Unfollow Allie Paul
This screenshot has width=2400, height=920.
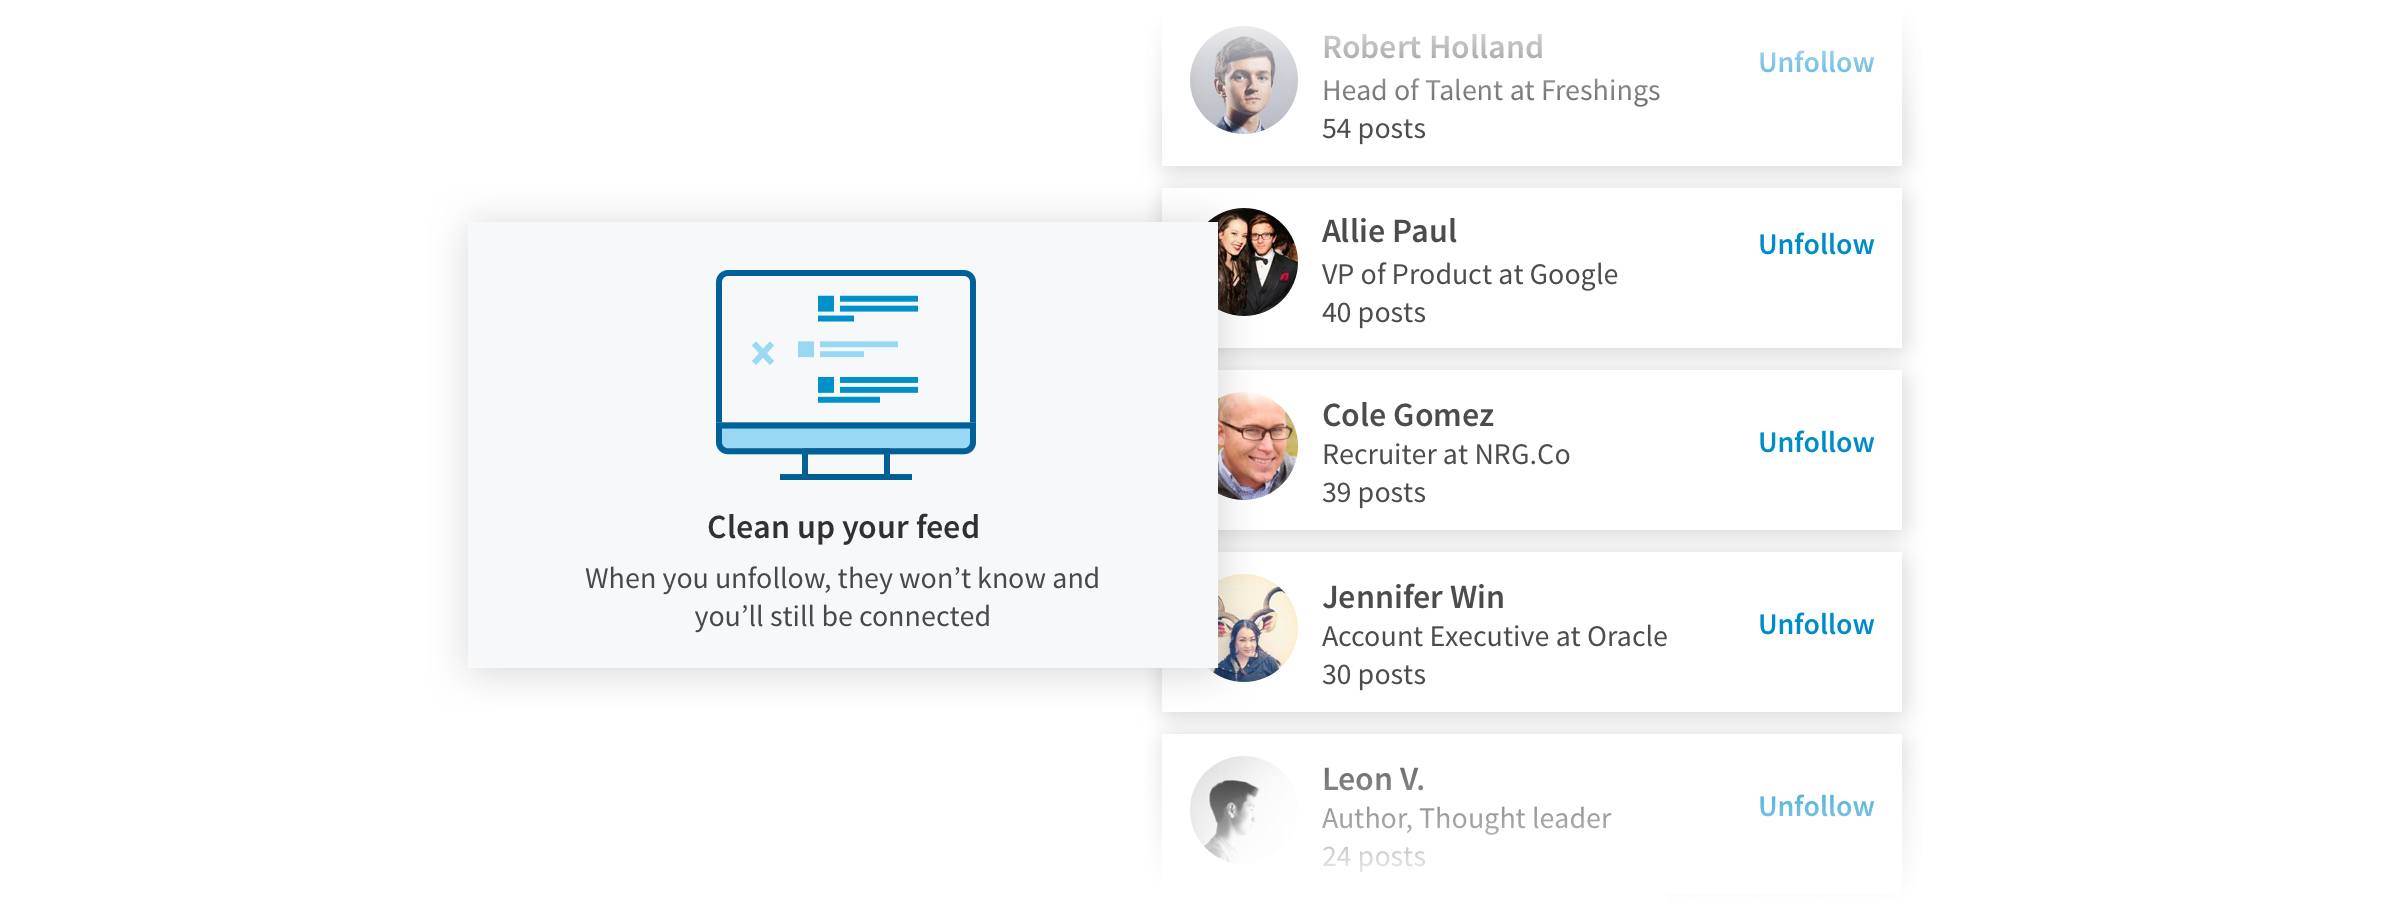tap(1816, 244)
